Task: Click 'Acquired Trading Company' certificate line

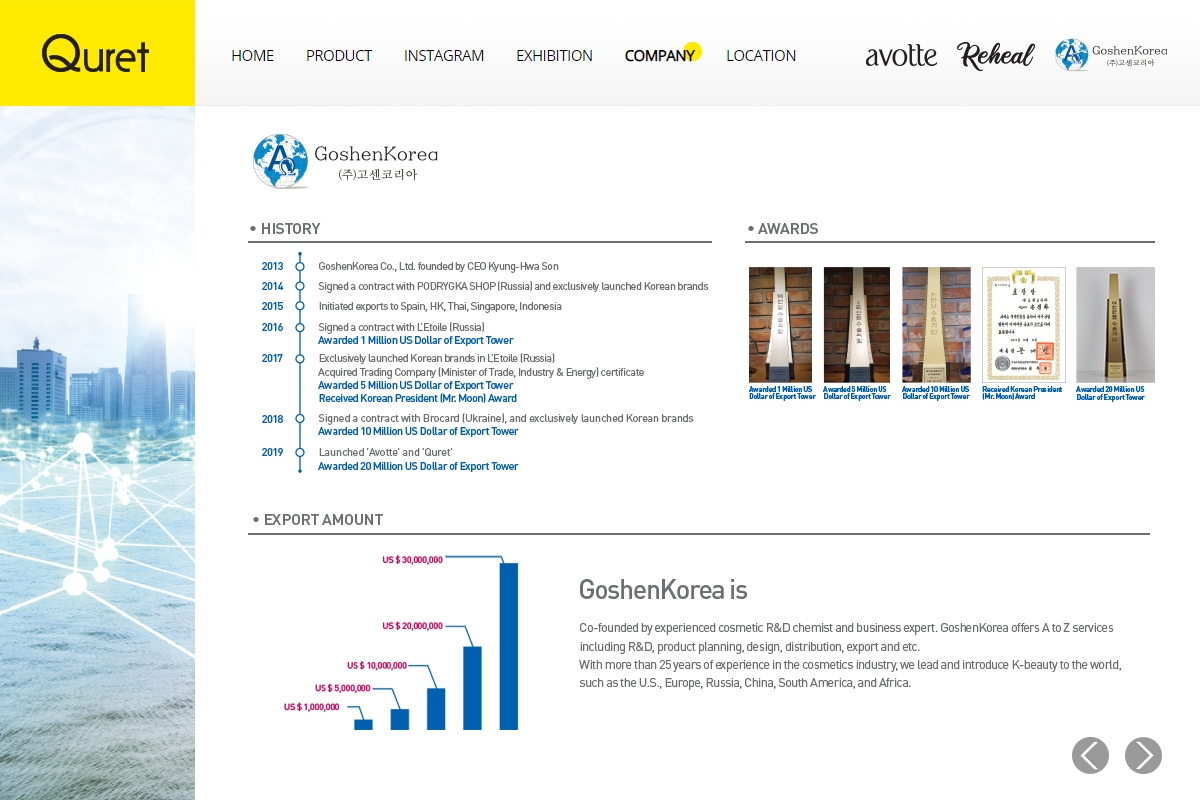Action: coord(481,373)
